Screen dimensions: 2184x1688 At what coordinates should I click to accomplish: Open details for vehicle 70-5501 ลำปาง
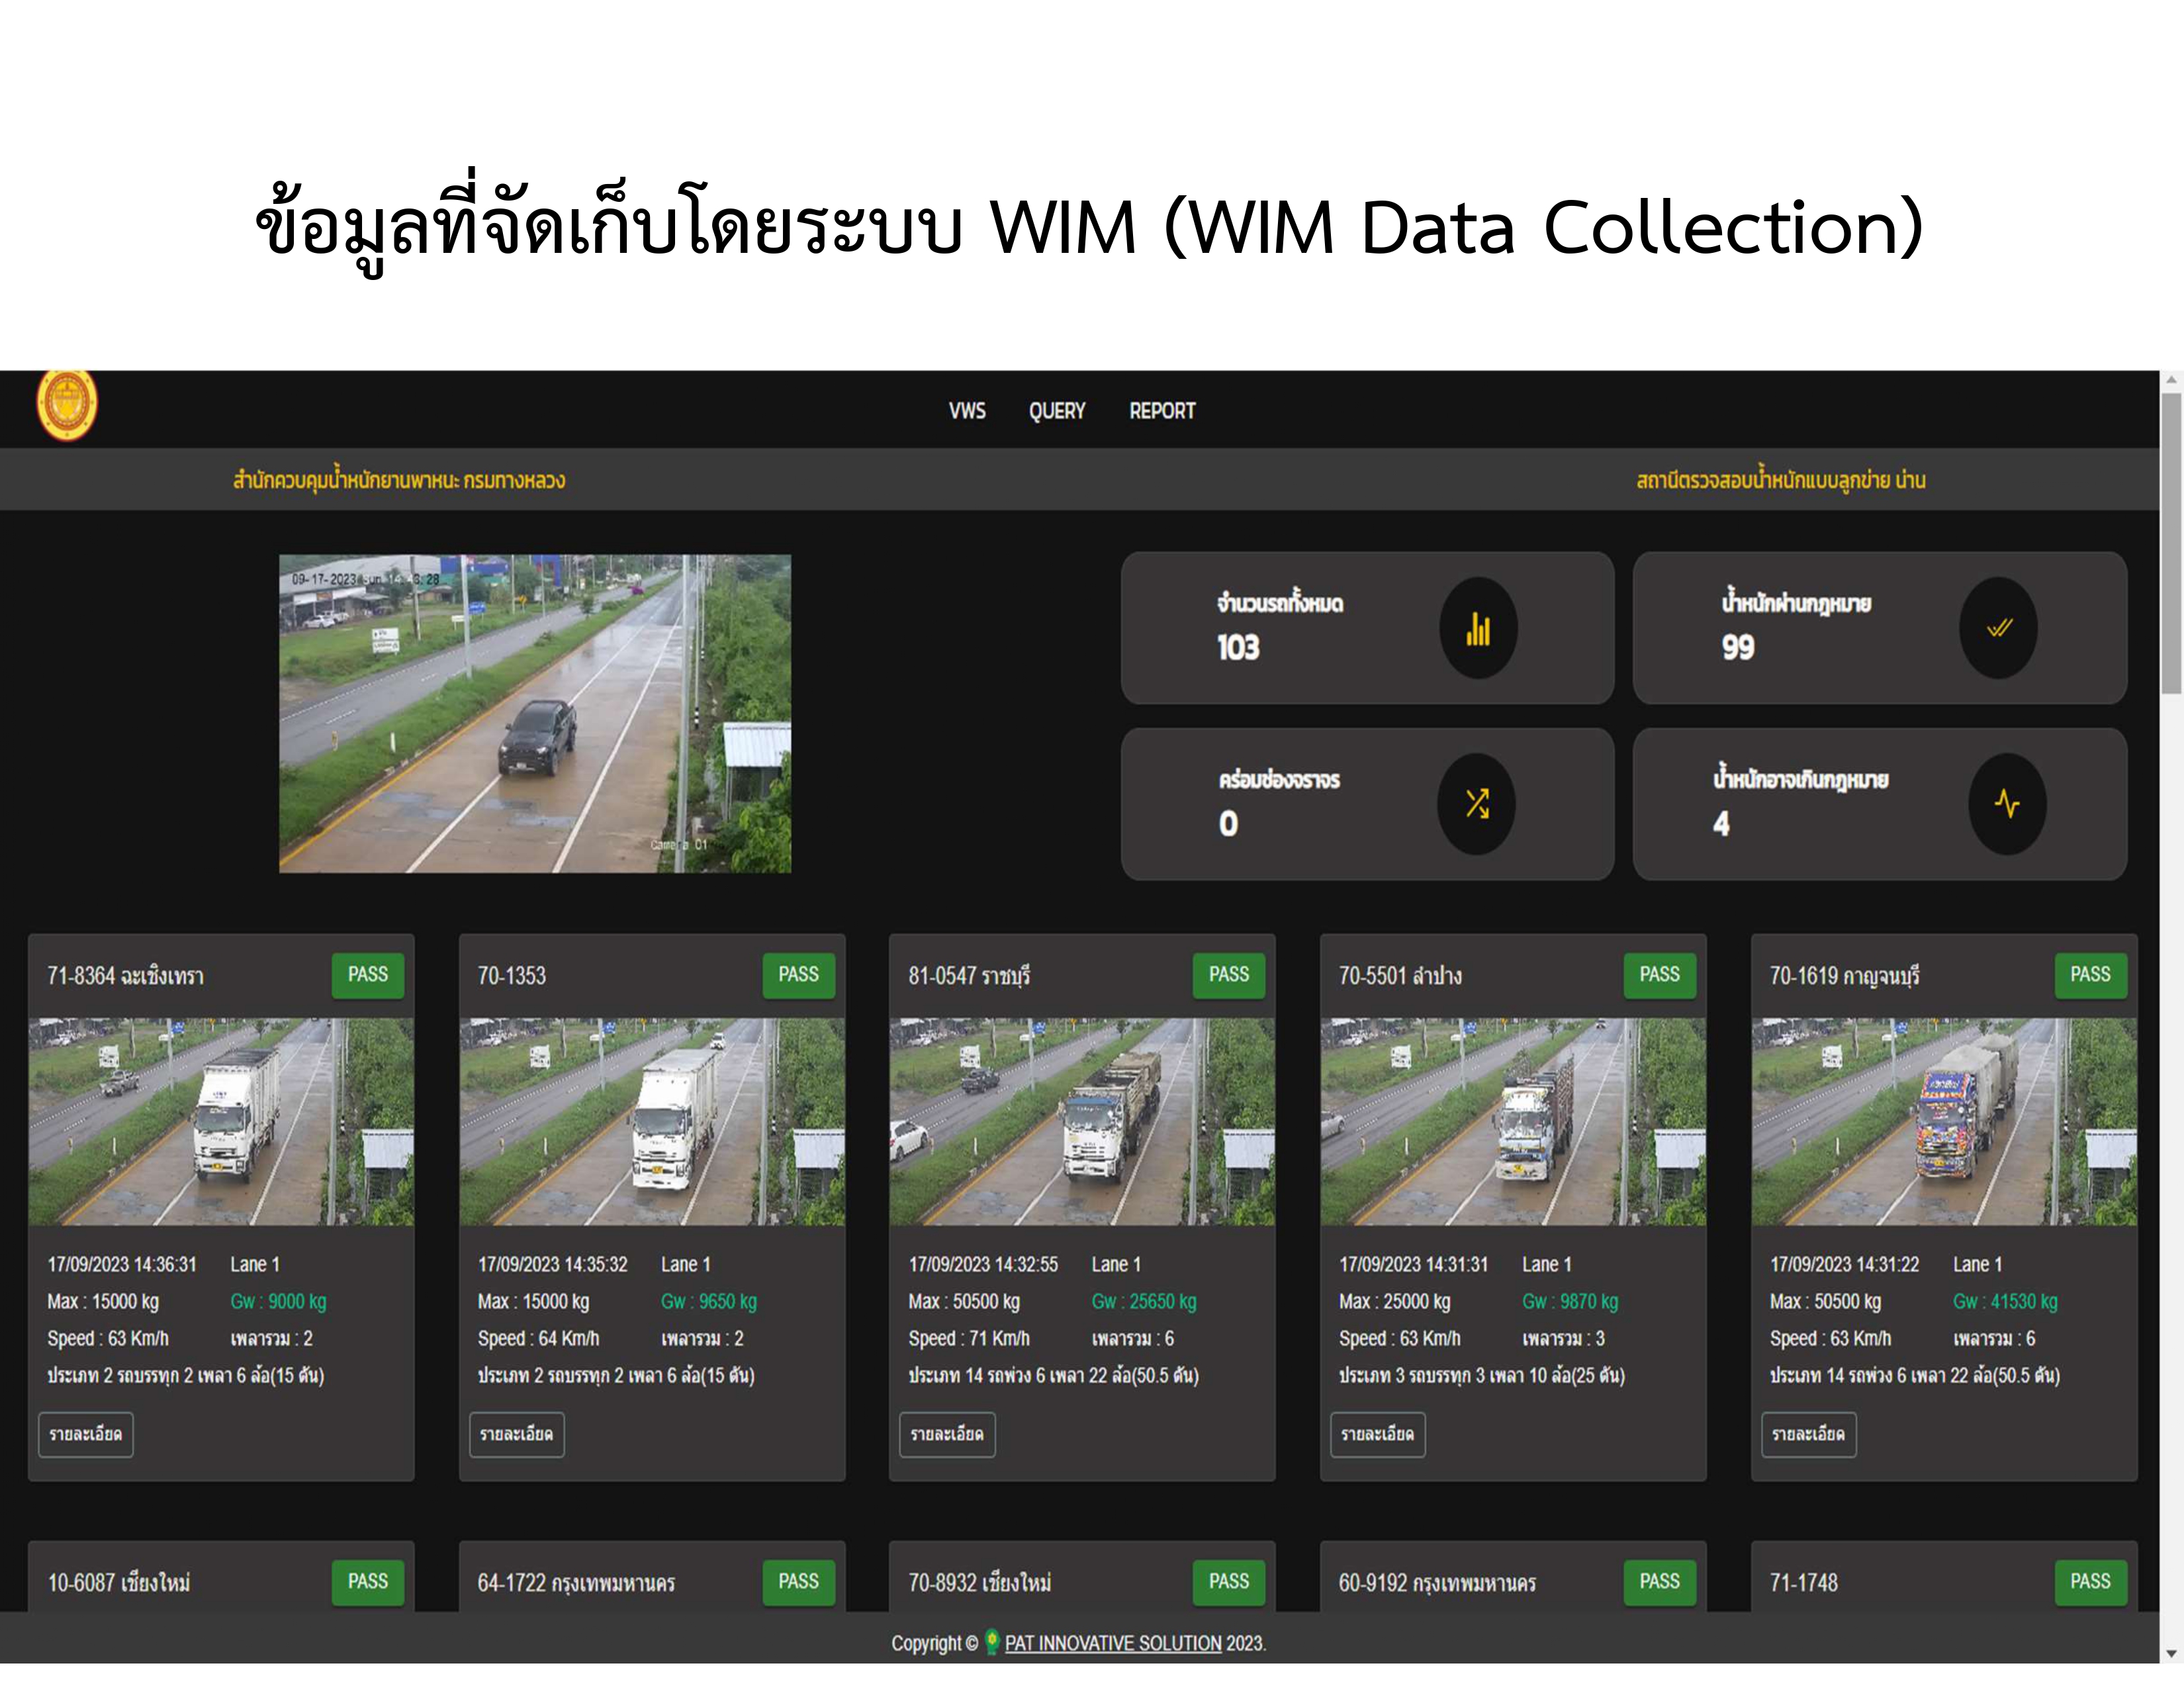click(1377, 1434)
